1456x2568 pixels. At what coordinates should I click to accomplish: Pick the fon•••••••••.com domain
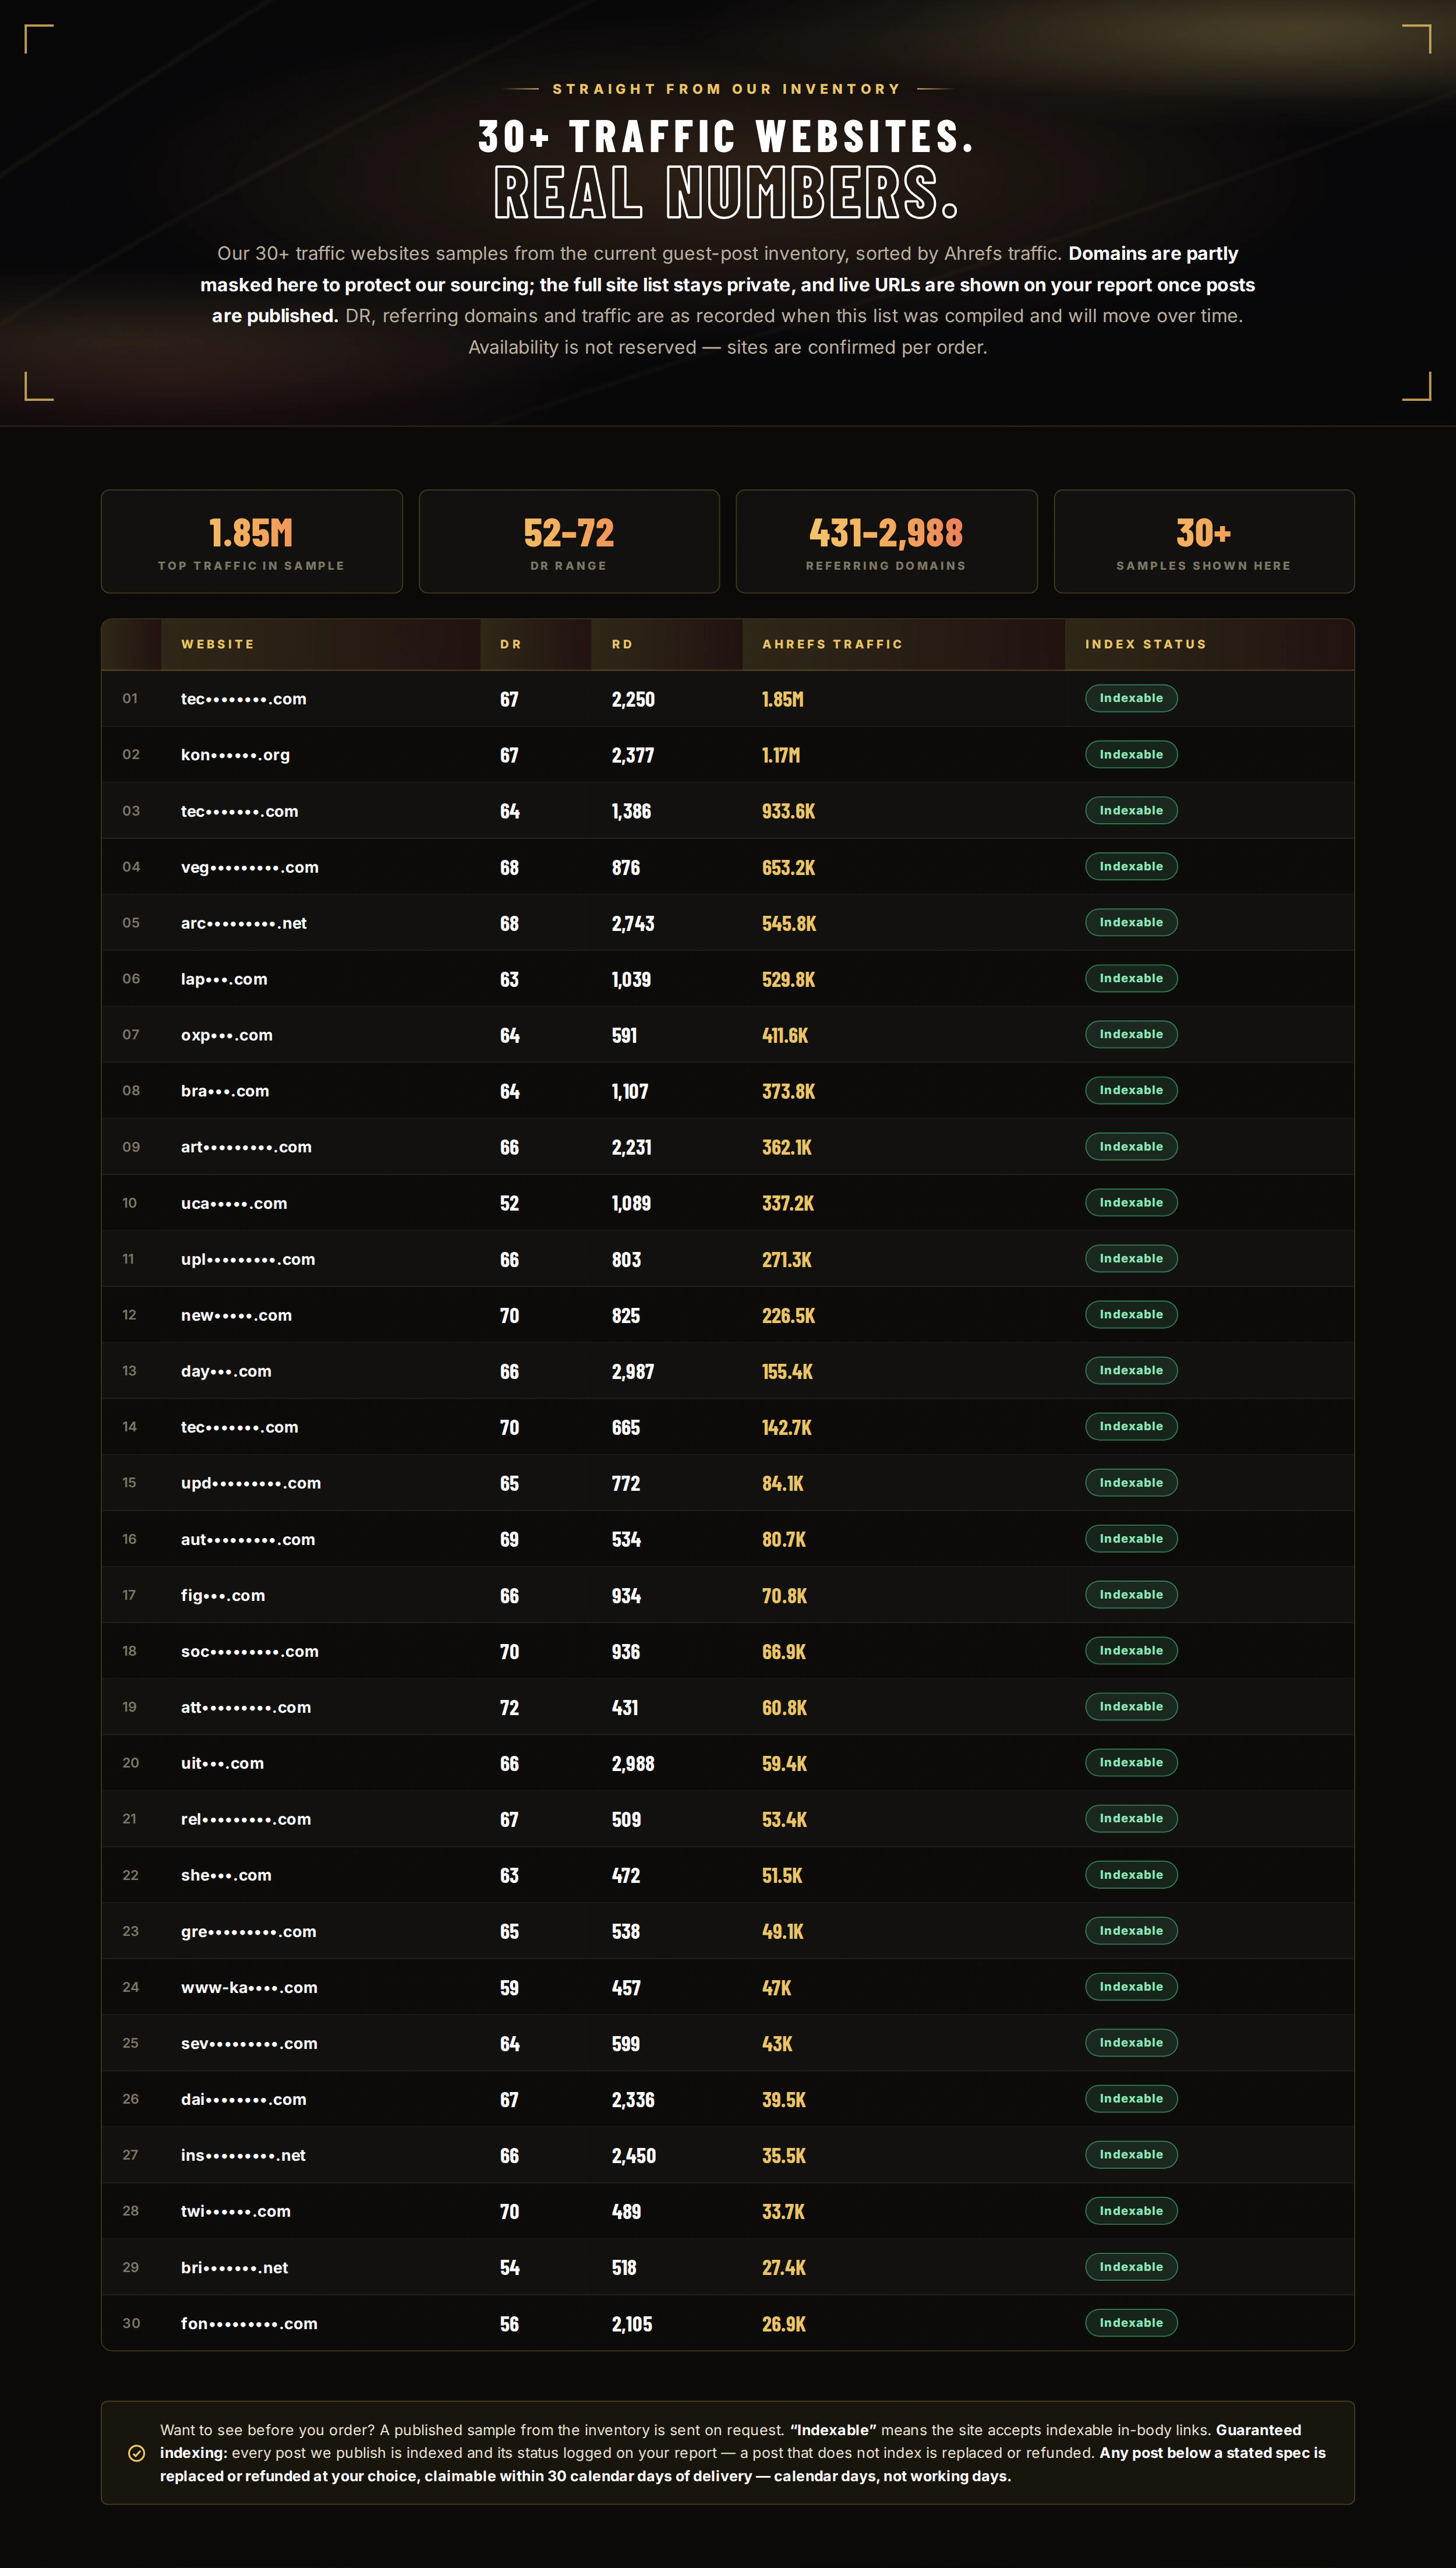(x=249, y=2323)
